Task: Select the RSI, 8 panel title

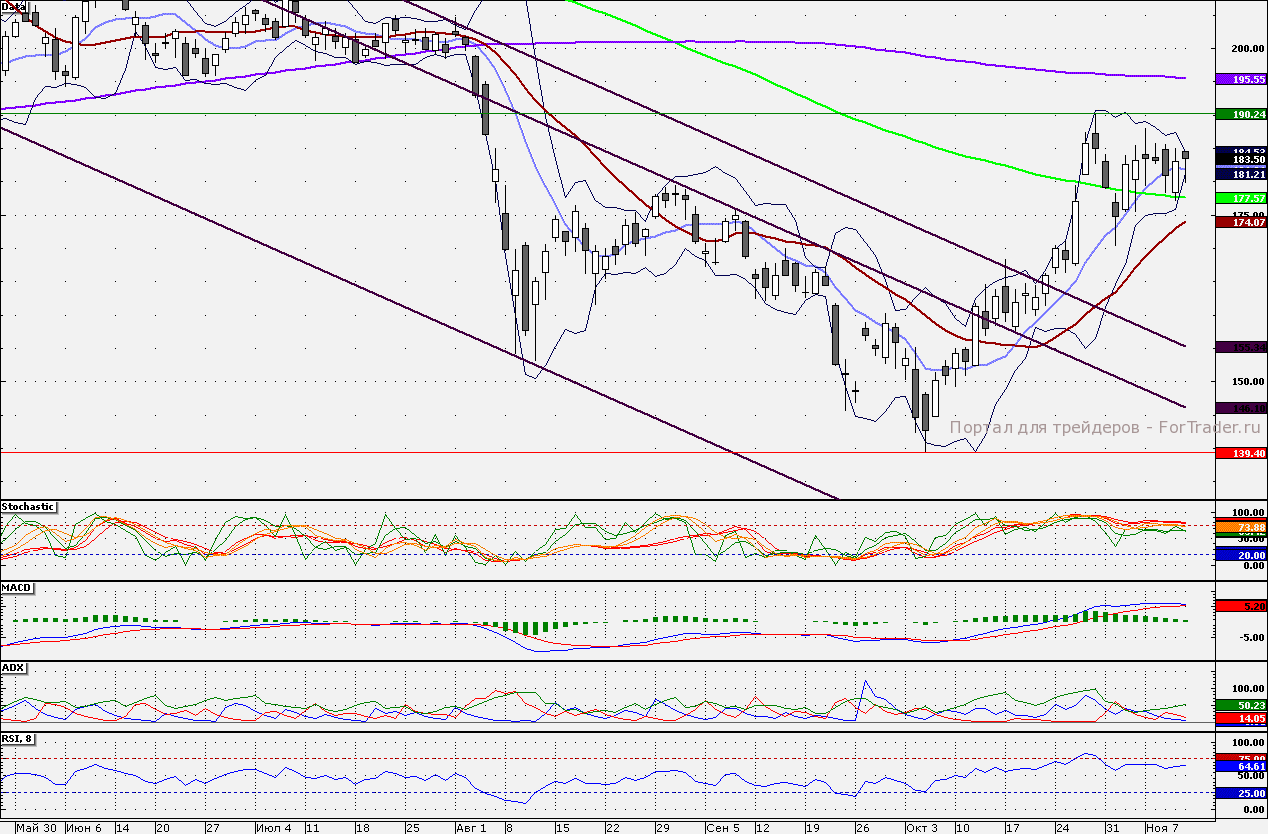Action: tap(18, 739)
